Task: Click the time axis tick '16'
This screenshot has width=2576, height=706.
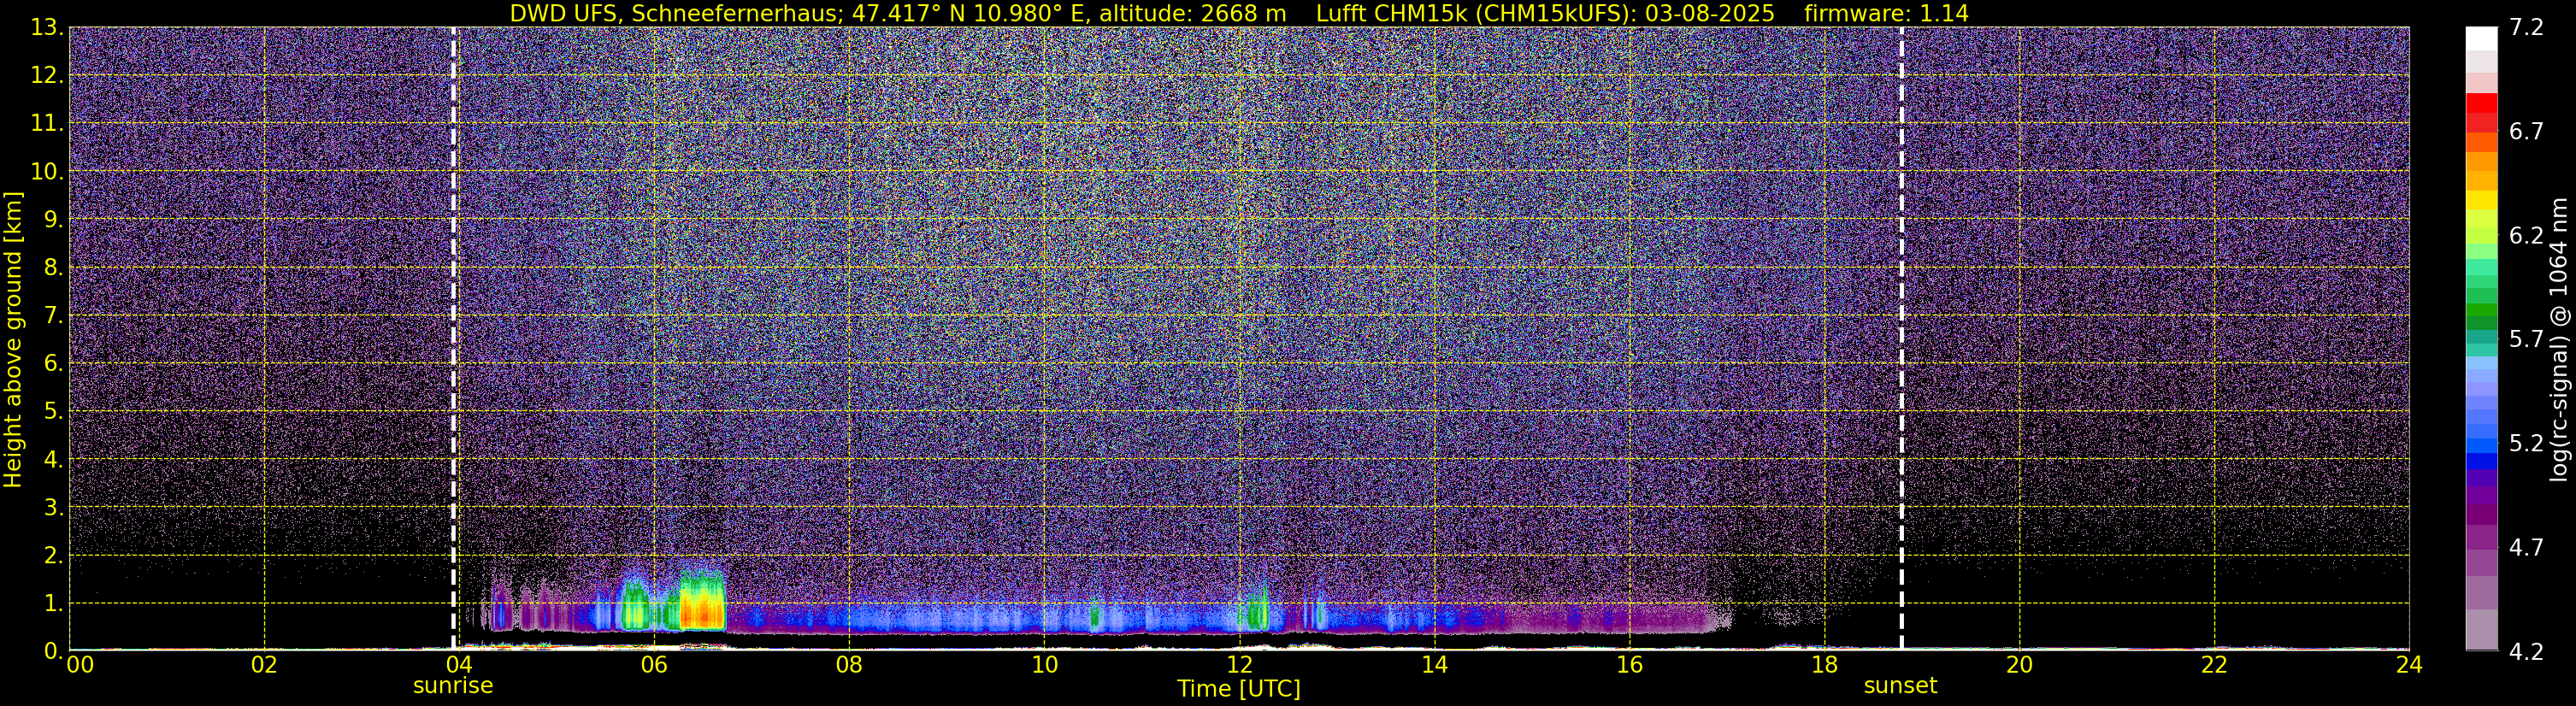Action: (1629, 665)
